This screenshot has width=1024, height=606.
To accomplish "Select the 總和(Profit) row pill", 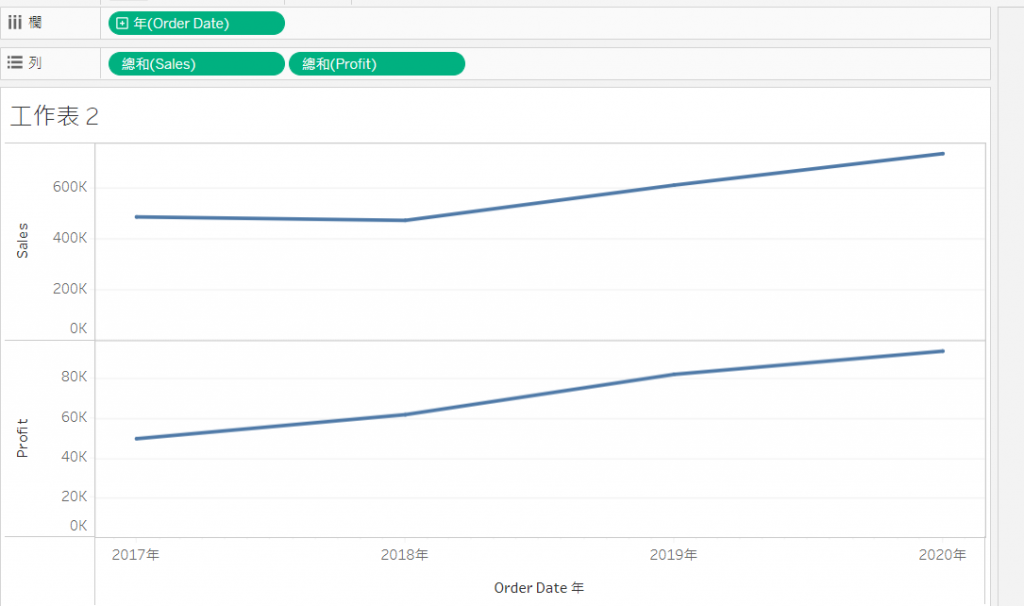I will pos(377,64).
